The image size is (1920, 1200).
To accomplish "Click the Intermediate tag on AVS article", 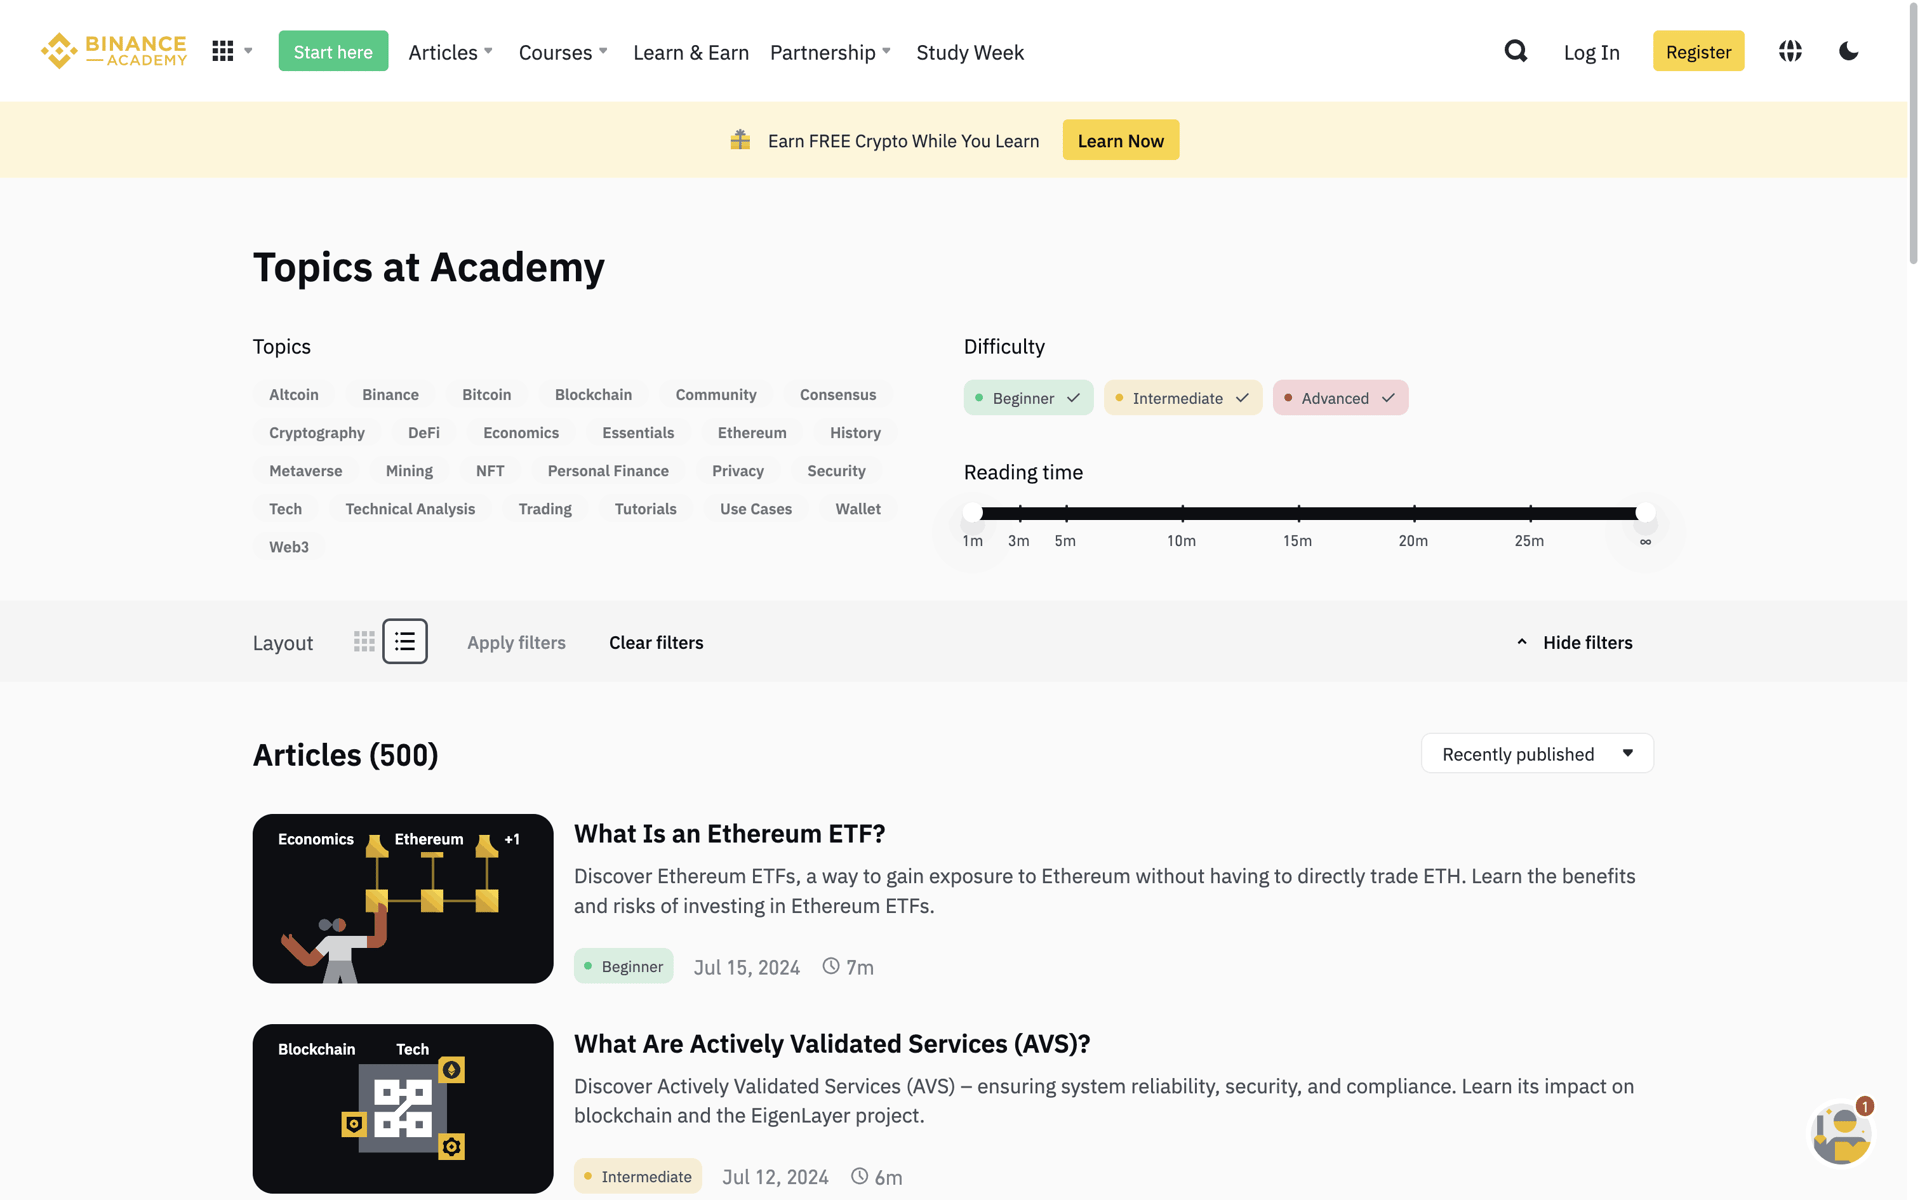I will coord(638,1176).
